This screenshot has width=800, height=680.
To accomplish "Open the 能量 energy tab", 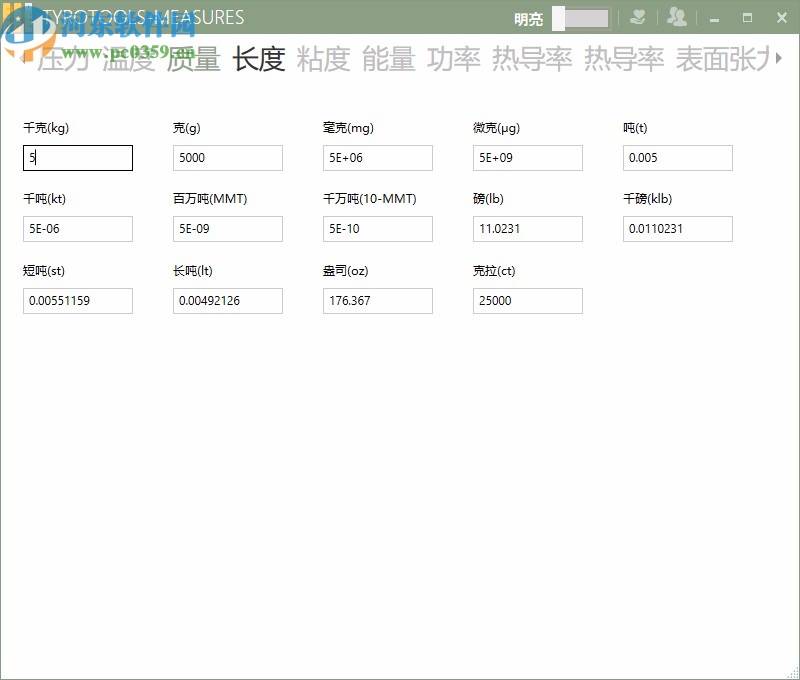I will pyautogui.click(x=389, y=60).
